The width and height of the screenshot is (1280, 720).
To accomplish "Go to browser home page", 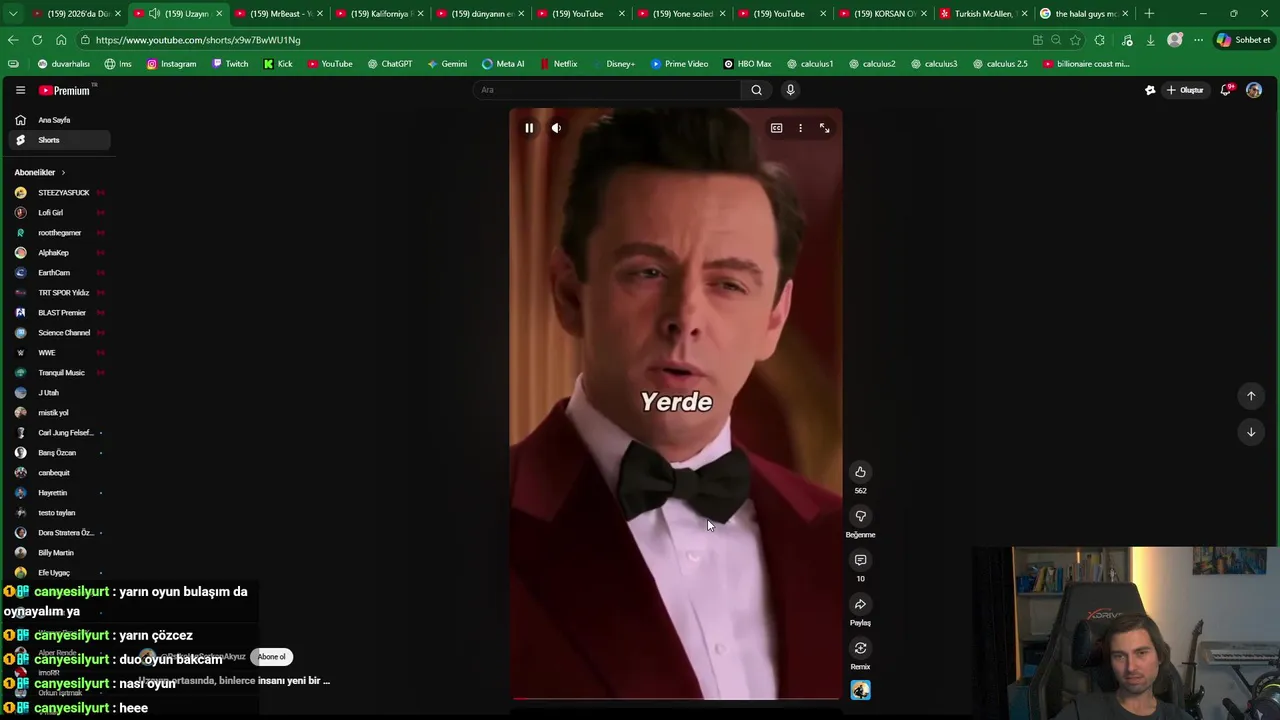I will [61, 40].
